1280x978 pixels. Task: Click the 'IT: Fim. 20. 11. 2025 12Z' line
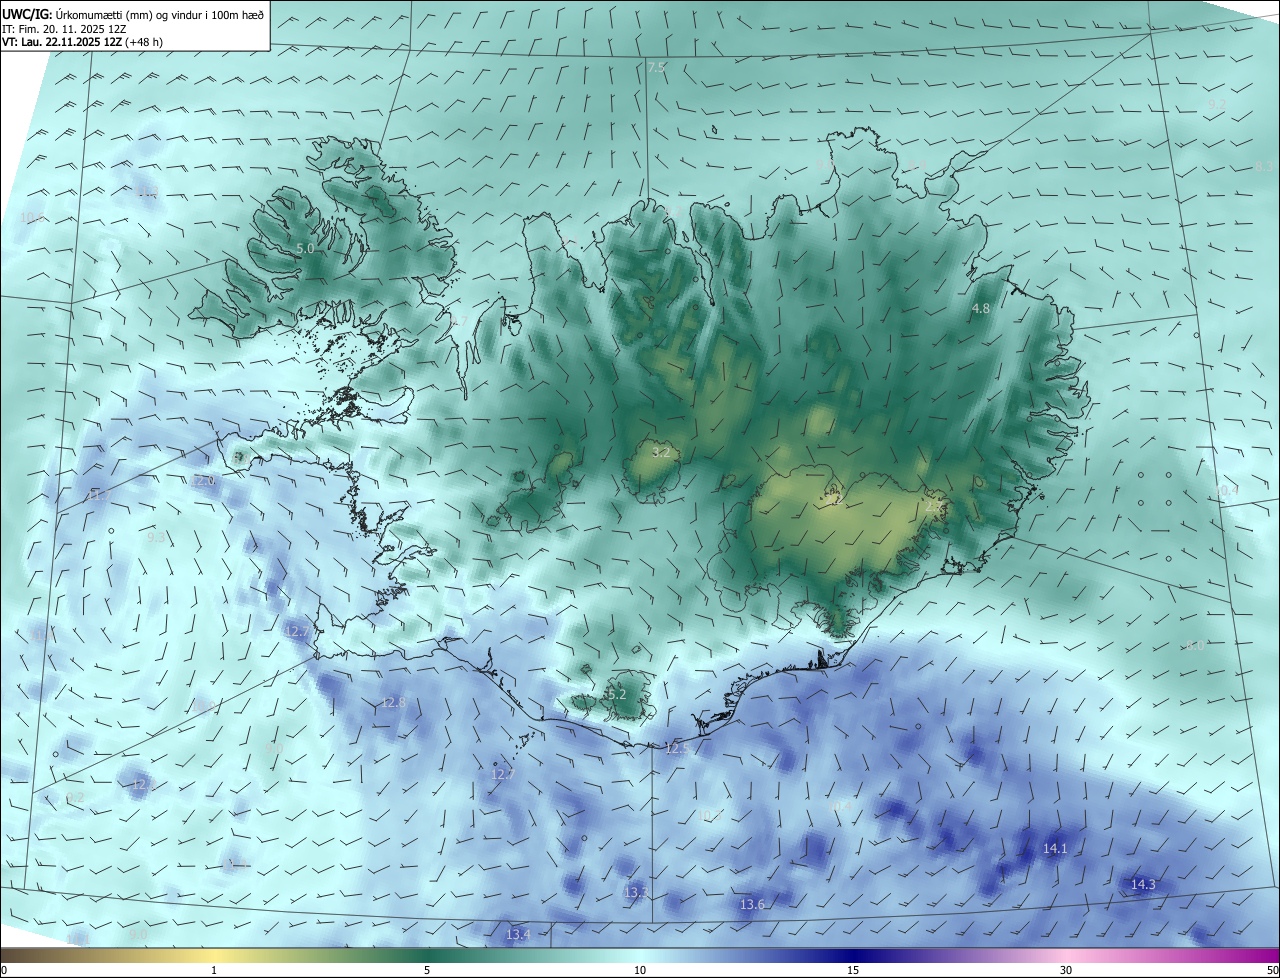click(x=65, y=29)
